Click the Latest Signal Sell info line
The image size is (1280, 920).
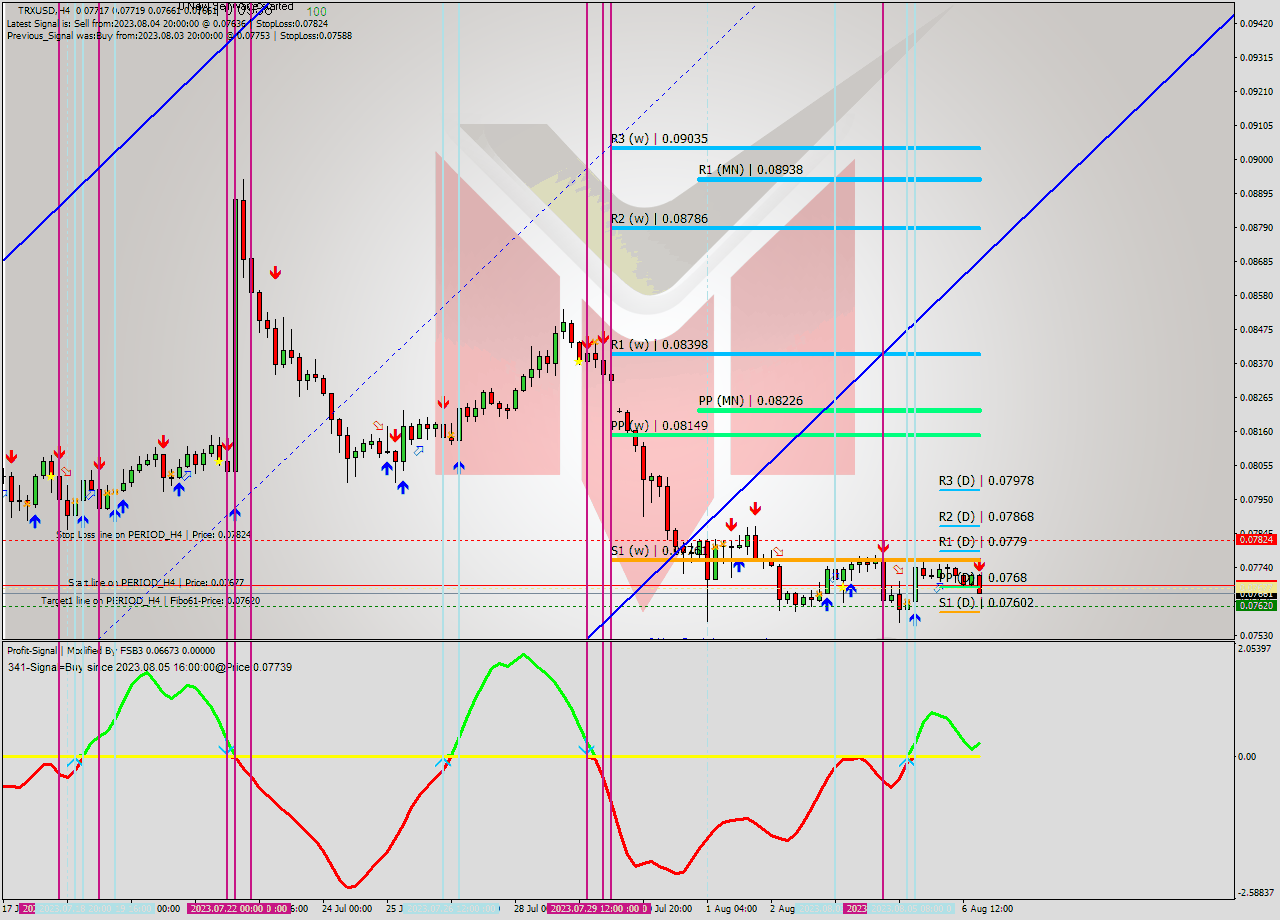167,23
